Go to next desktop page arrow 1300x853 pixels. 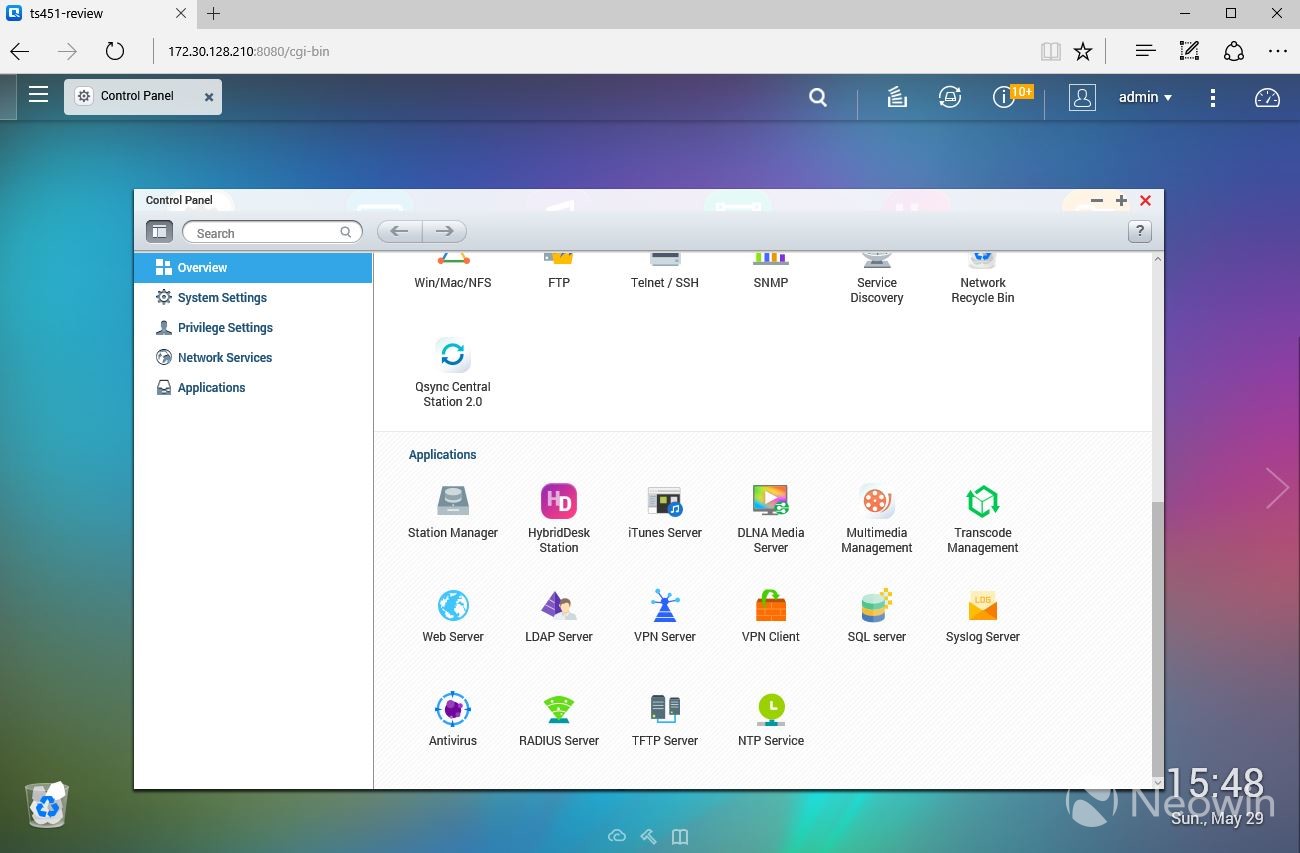coord(1277,488)
